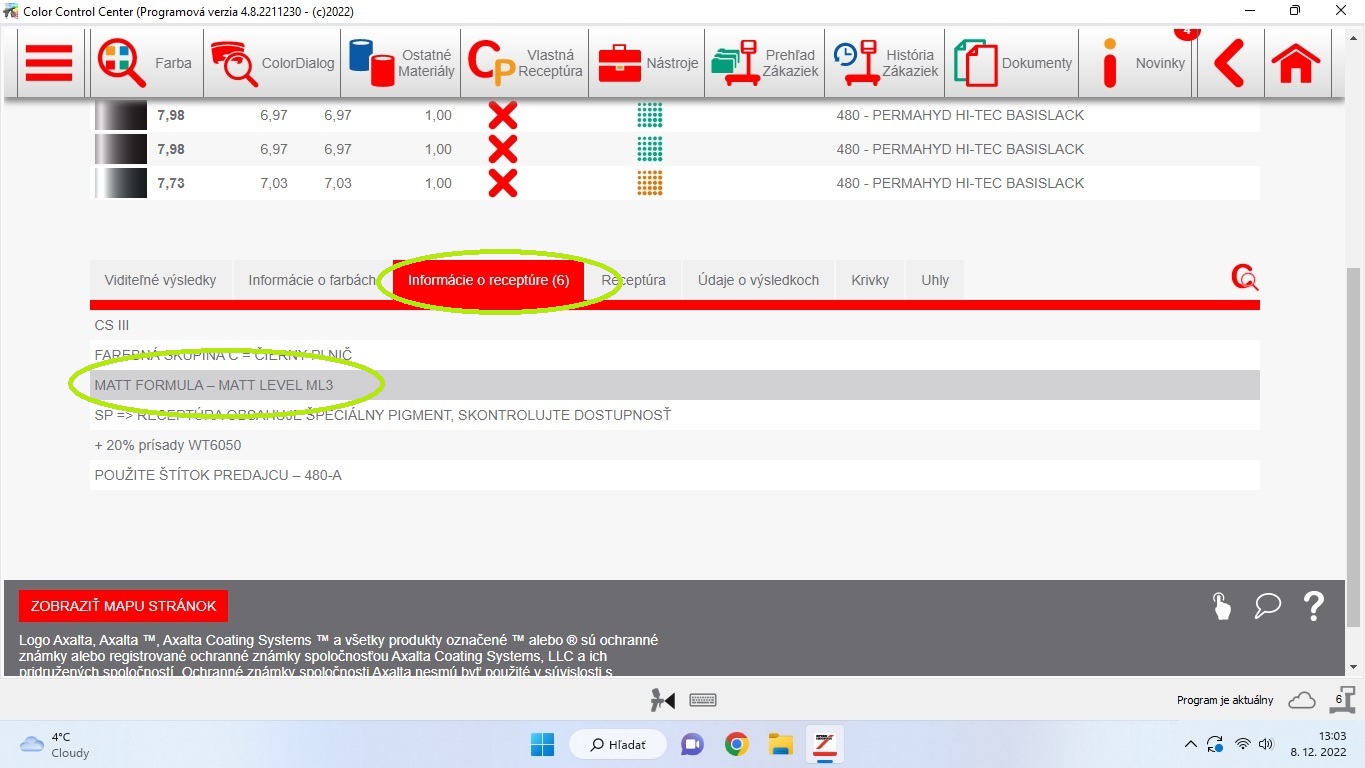The height and width of the screenshot is (768, 1365).
Task: Select MATT FORMULA – MATT LEVEL ML3 row
Action: (675, 385)
